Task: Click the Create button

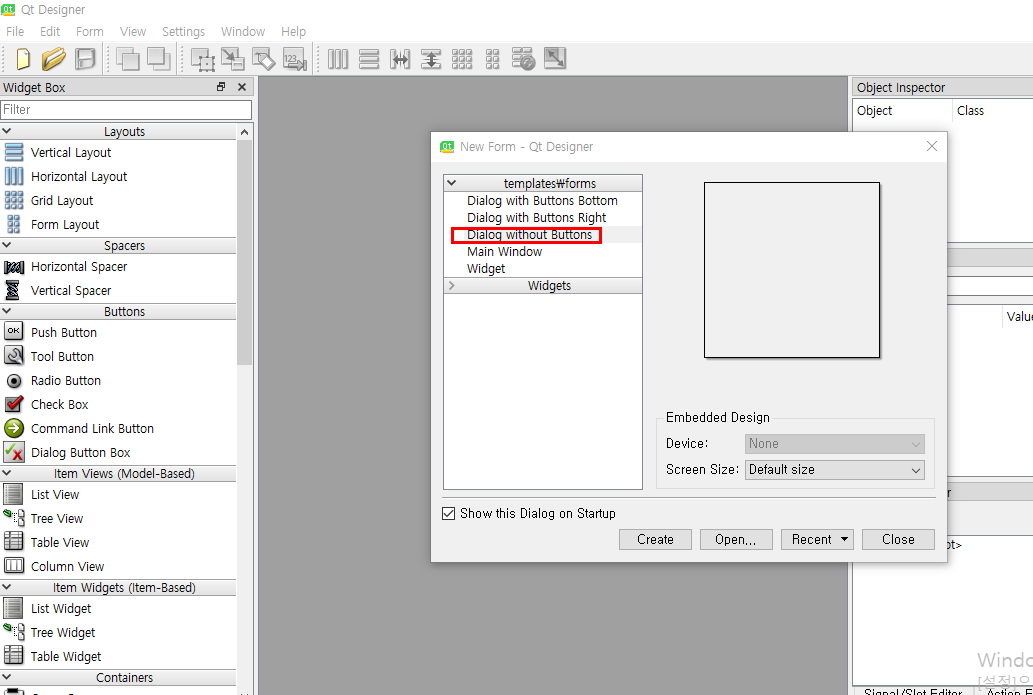Action: tap(656, 540)
